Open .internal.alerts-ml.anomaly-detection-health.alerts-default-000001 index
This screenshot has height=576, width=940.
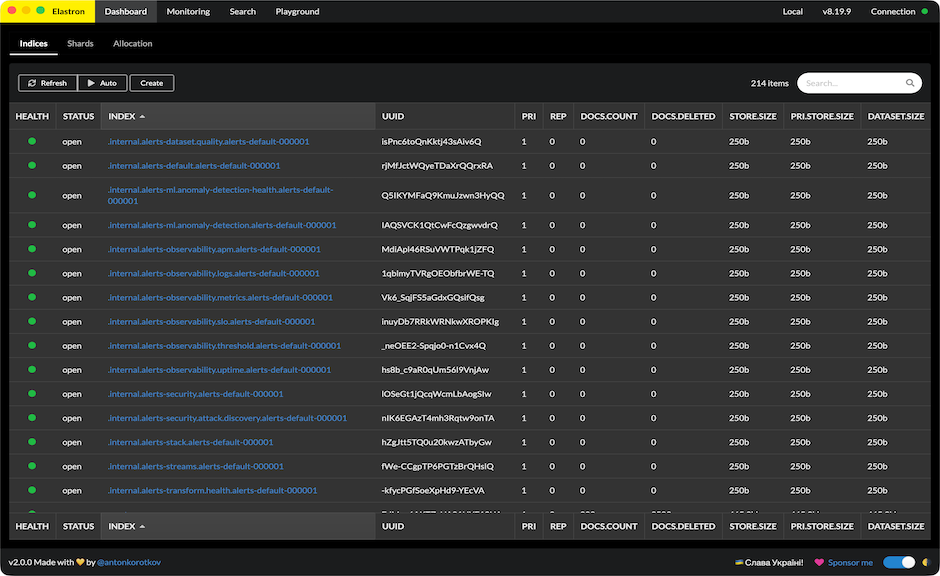click(220, 195)
